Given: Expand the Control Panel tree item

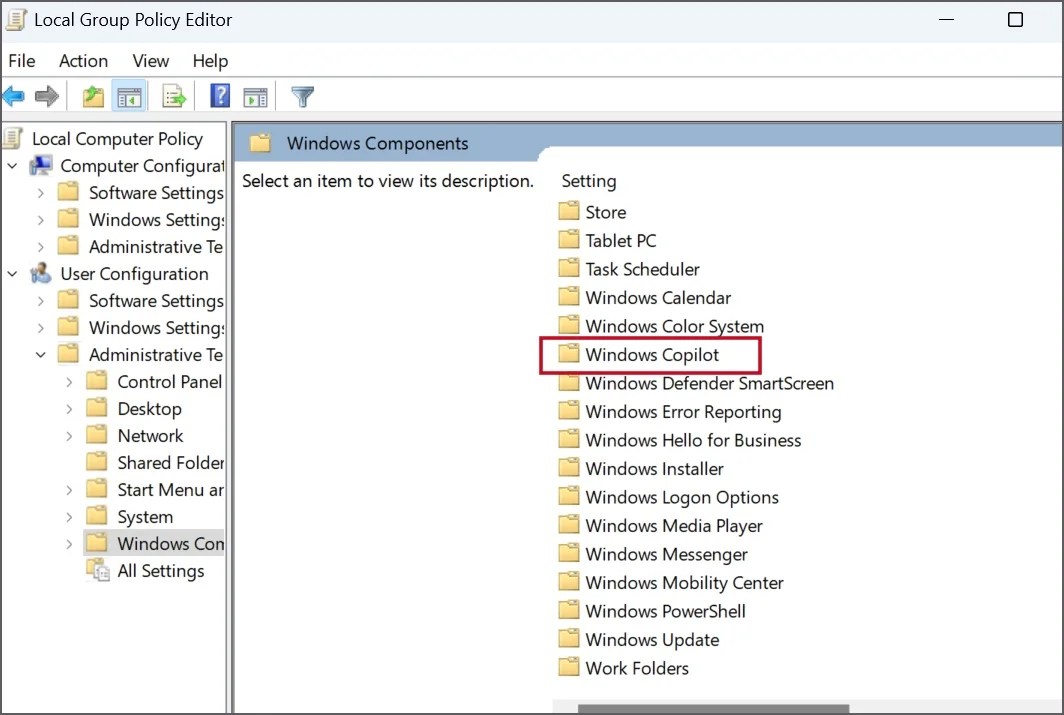Looking at the screenshot, I should pos(68,381).
